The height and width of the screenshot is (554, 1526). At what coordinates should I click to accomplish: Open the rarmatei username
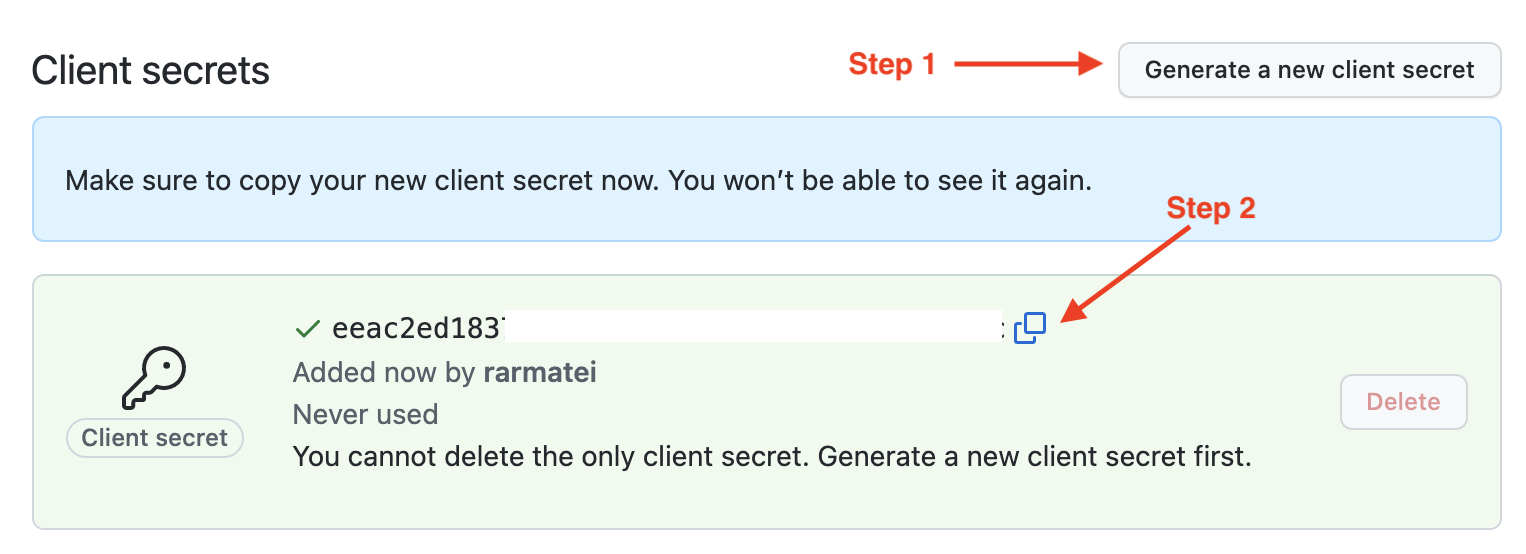click(x=539, y=373)
